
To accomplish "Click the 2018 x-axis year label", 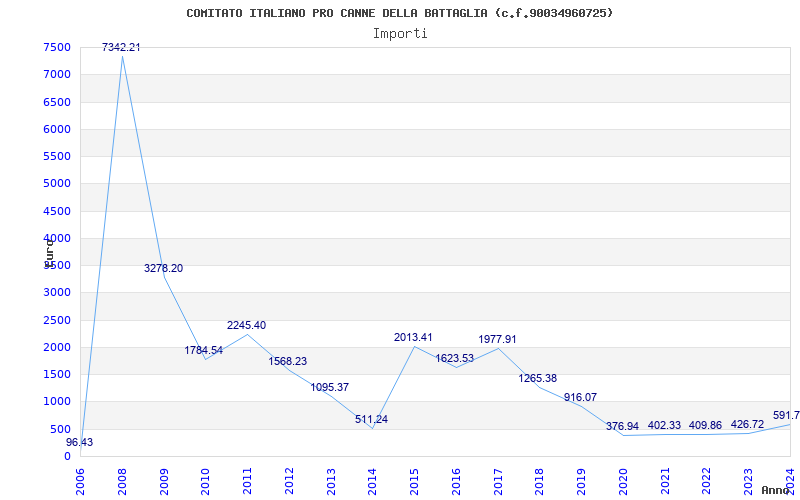I will coord(540,482).
